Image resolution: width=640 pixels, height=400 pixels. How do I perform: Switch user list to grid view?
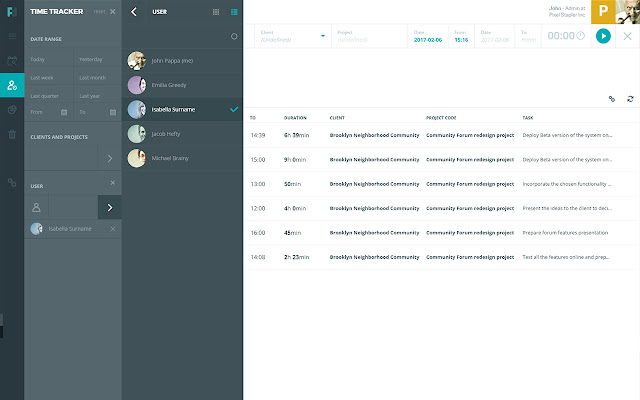coord(216,12)
